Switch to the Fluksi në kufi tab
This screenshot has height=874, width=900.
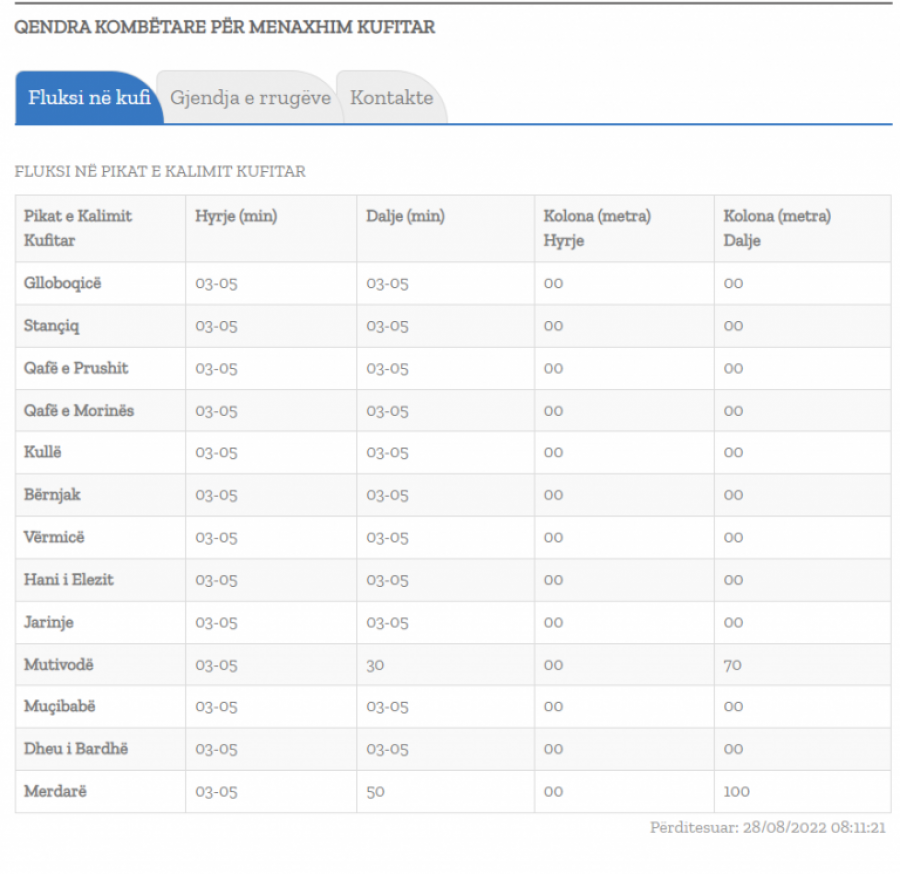click(x=90, y=98)
